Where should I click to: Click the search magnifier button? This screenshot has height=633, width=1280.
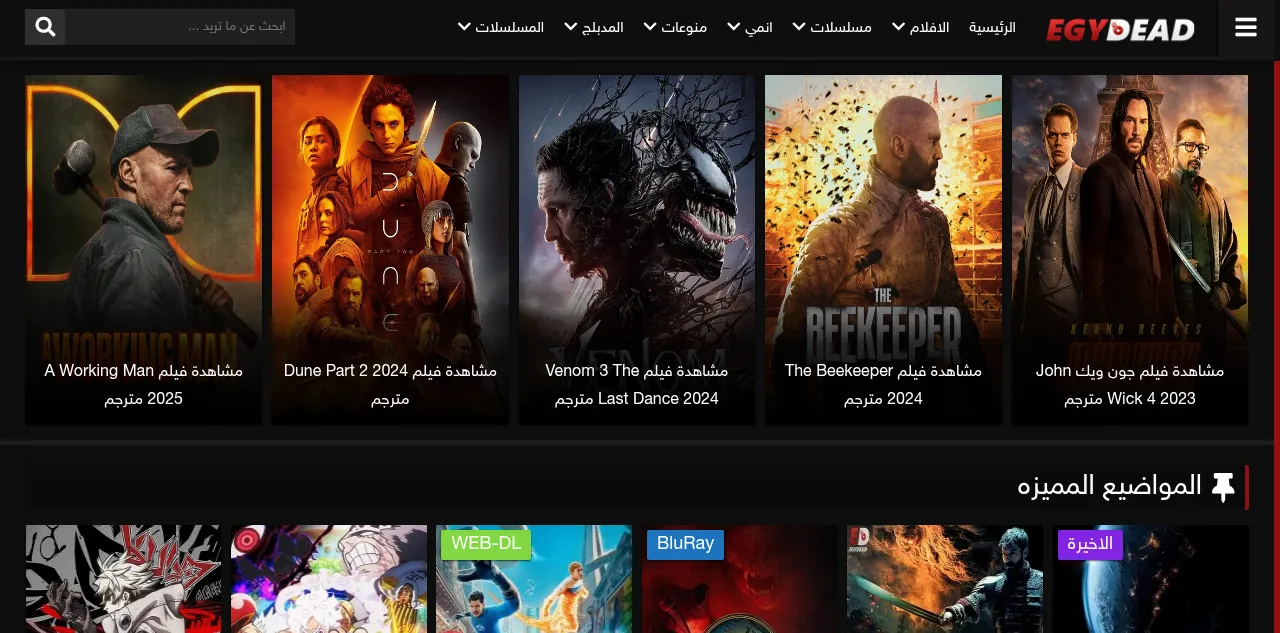(x=45, y=27)
